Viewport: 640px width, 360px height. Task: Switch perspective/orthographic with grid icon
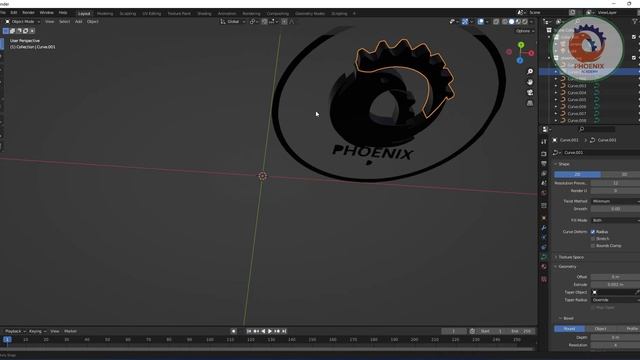click(x=530, y=103)
